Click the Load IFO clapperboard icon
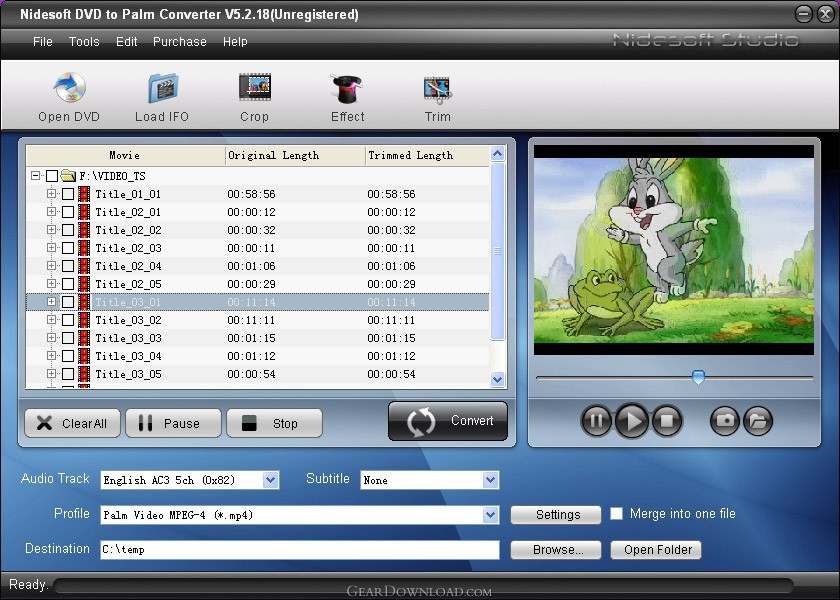Viewport: 840px width, 600px height. (163, 88)
